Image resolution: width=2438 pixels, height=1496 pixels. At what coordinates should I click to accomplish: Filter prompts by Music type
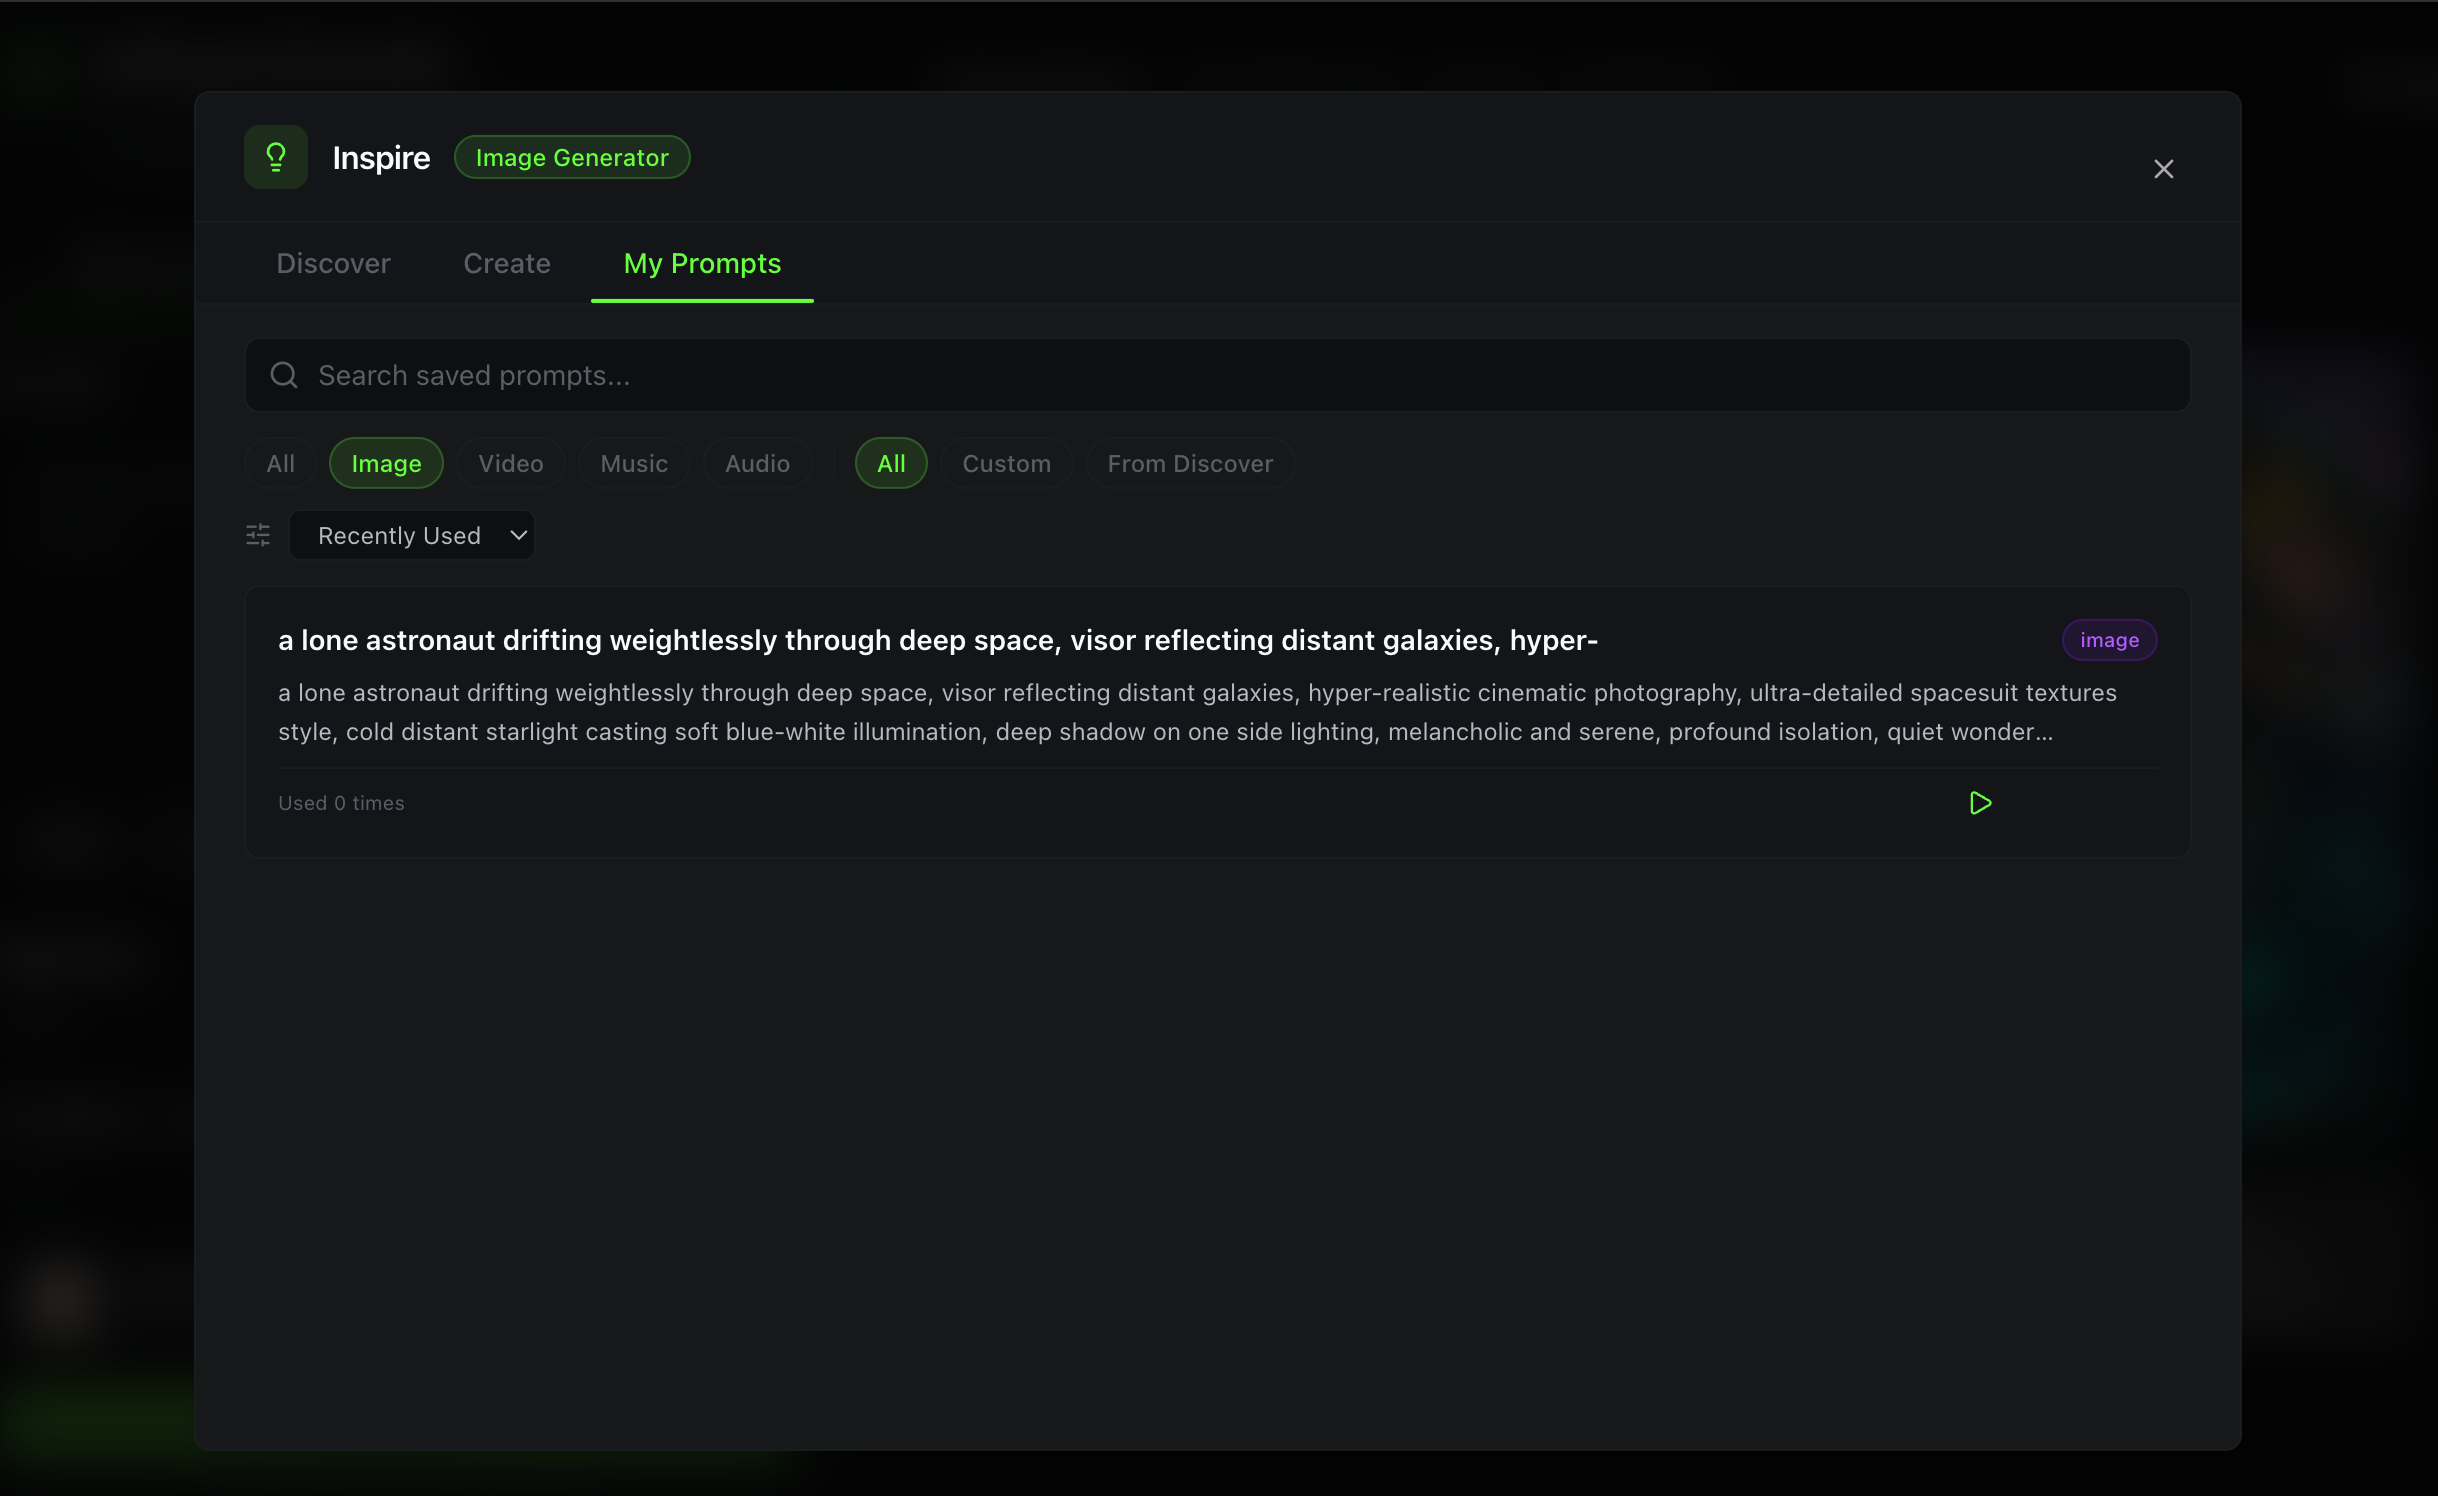[x=634, y=463]
